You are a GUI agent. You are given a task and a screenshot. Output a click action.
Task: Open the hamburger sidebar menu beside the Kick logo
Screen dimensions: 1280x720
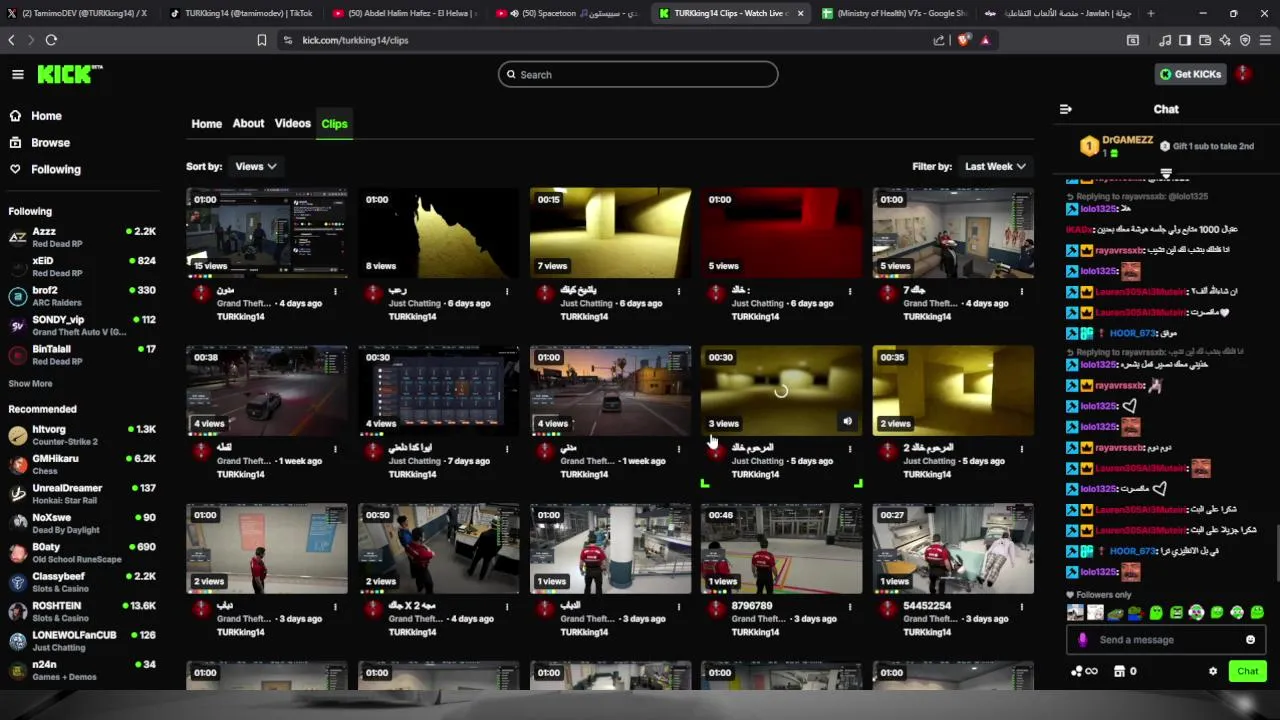tap(17, 74)
